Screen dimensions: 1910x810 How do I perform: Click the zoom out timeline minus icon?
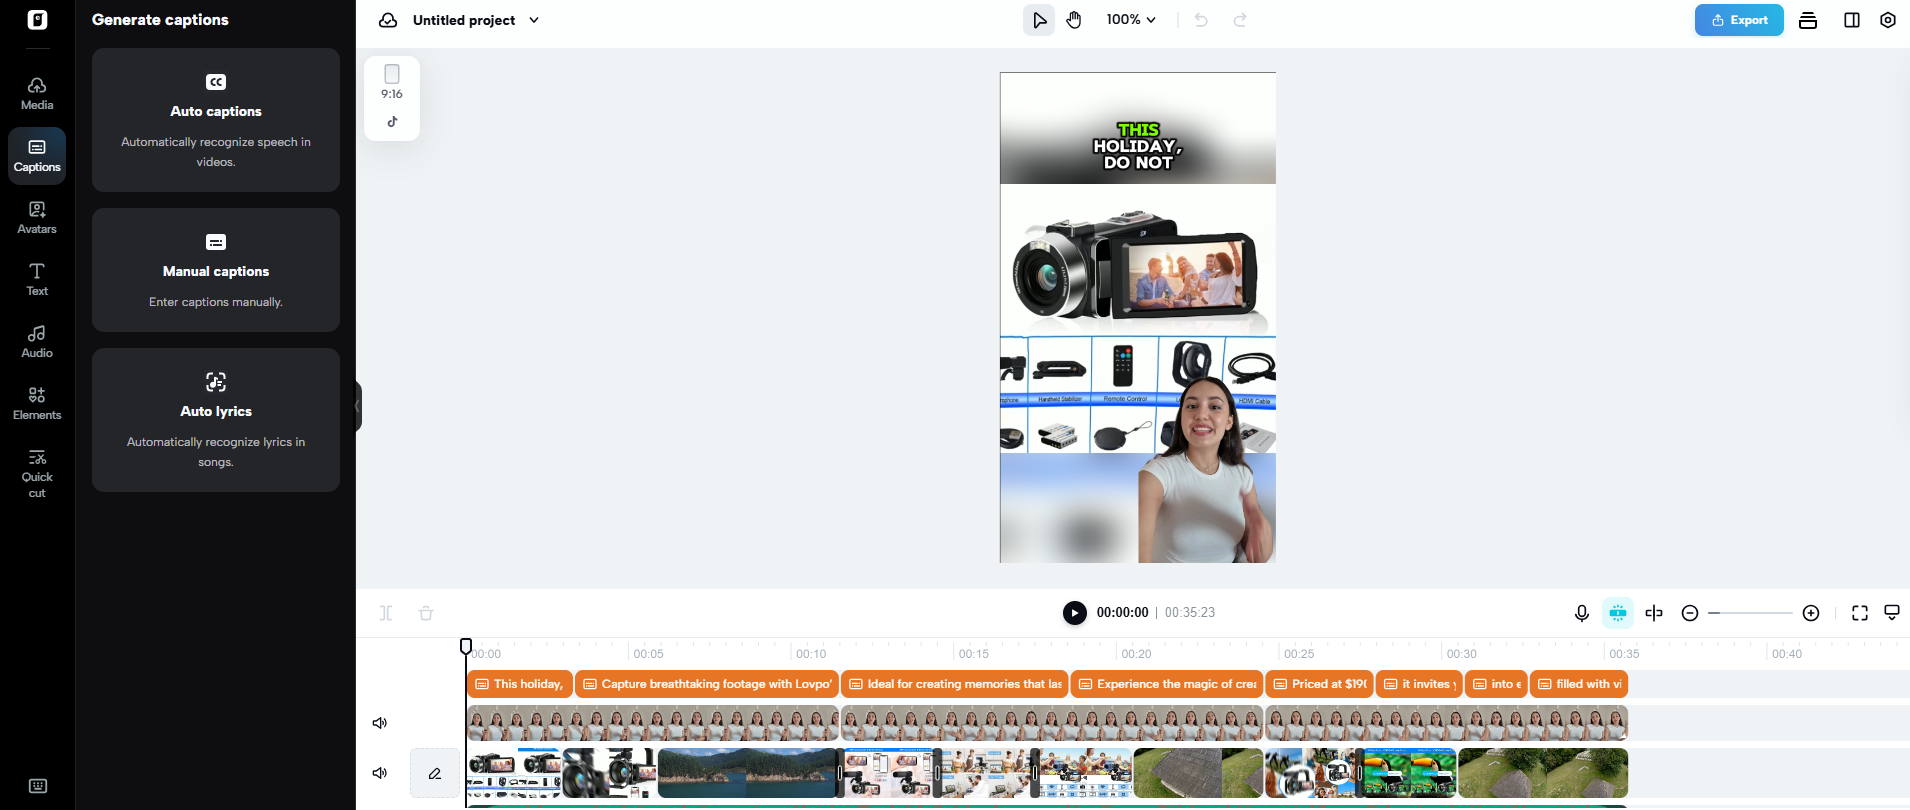(1690, 613)
